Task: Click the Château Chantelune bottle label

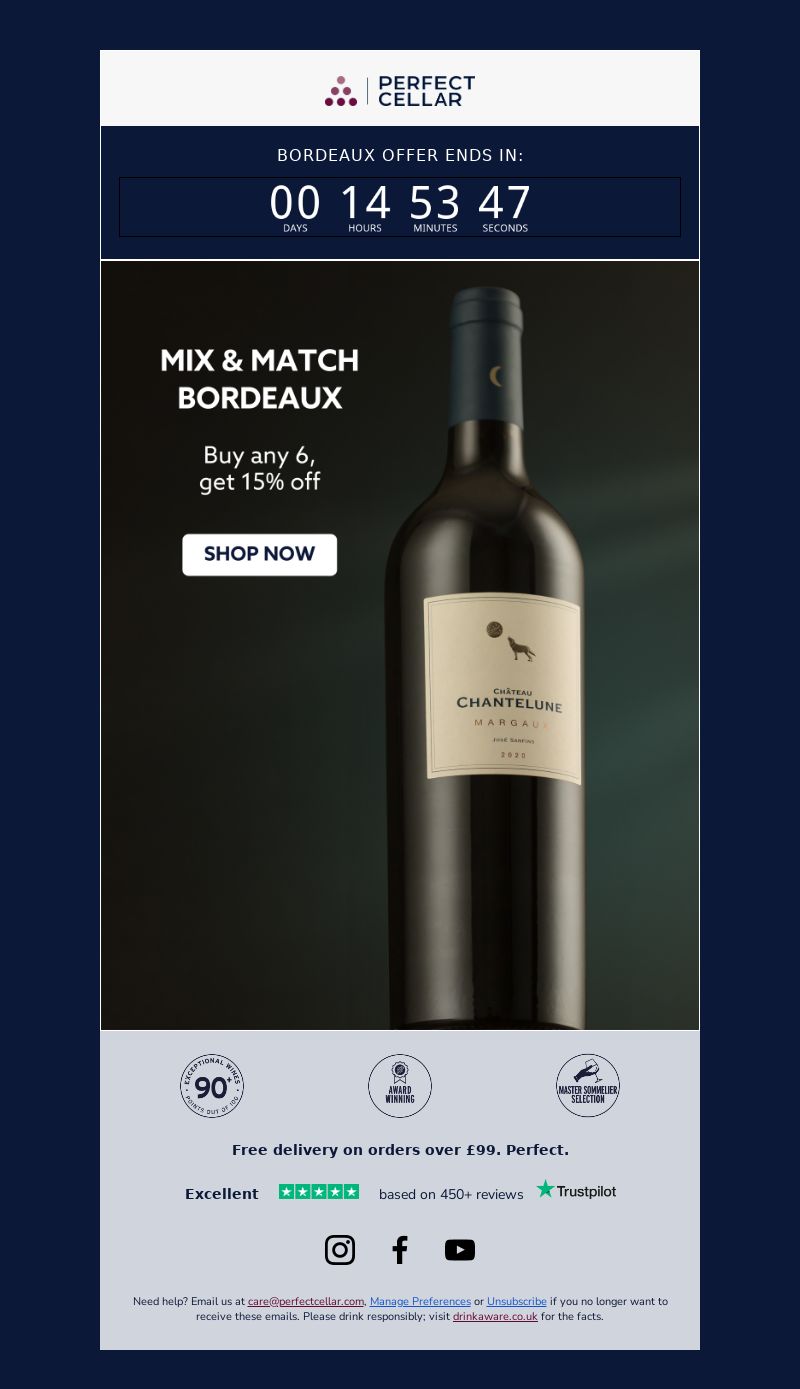Action: pyautogui.click(x=502, y=687)
